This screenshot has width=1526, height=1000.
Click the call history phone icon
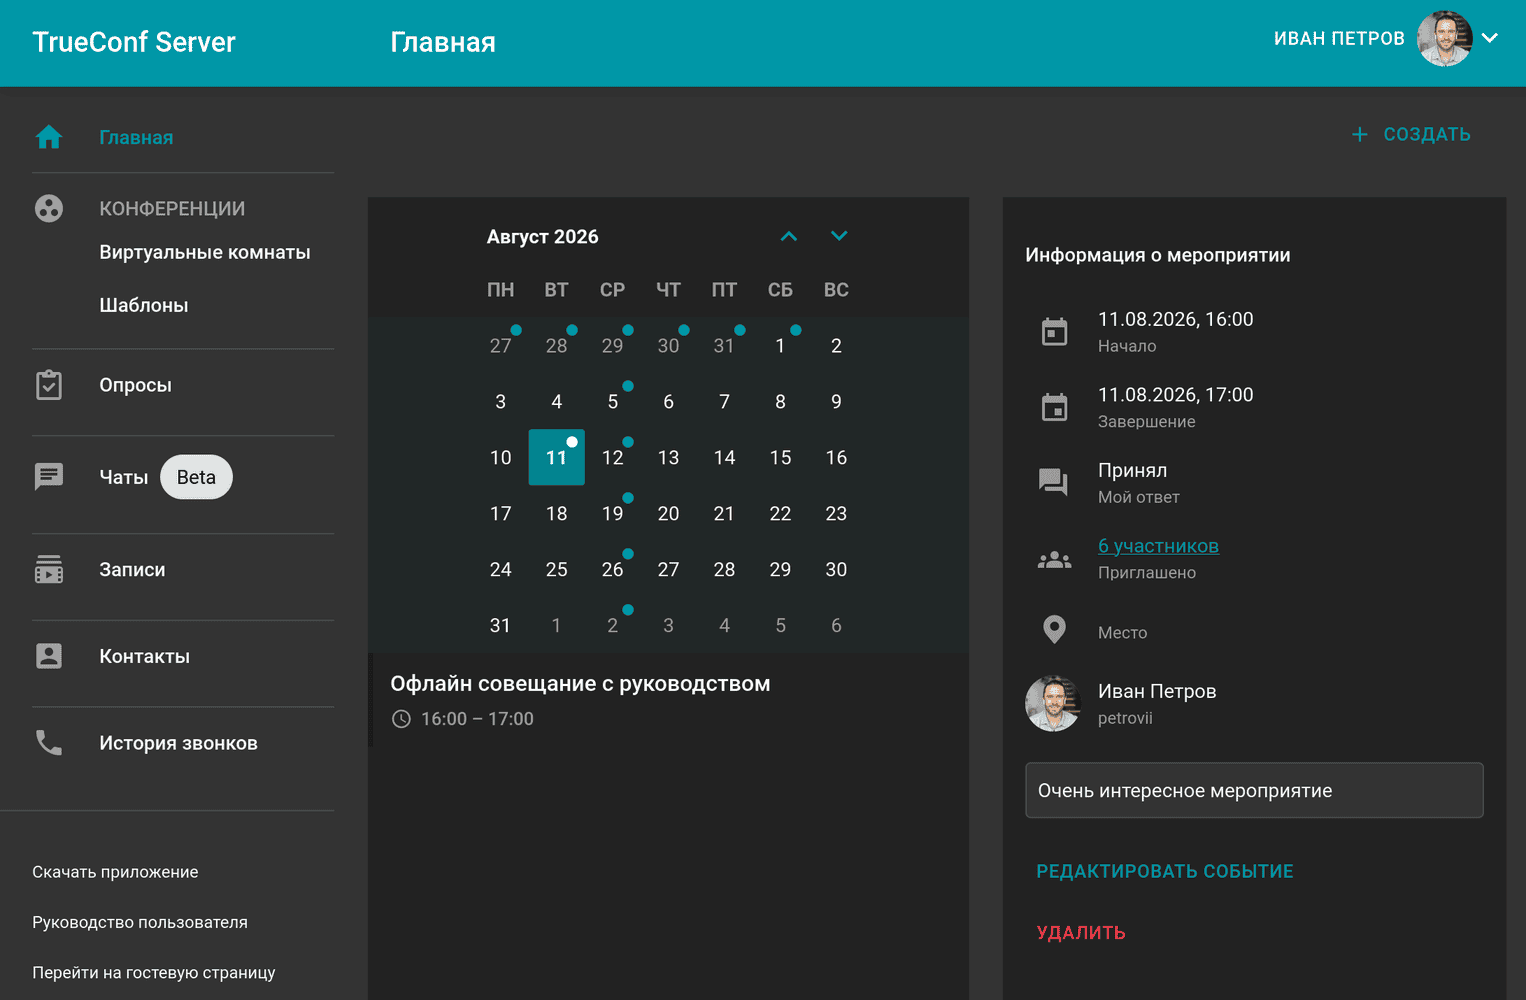(49, 742)
